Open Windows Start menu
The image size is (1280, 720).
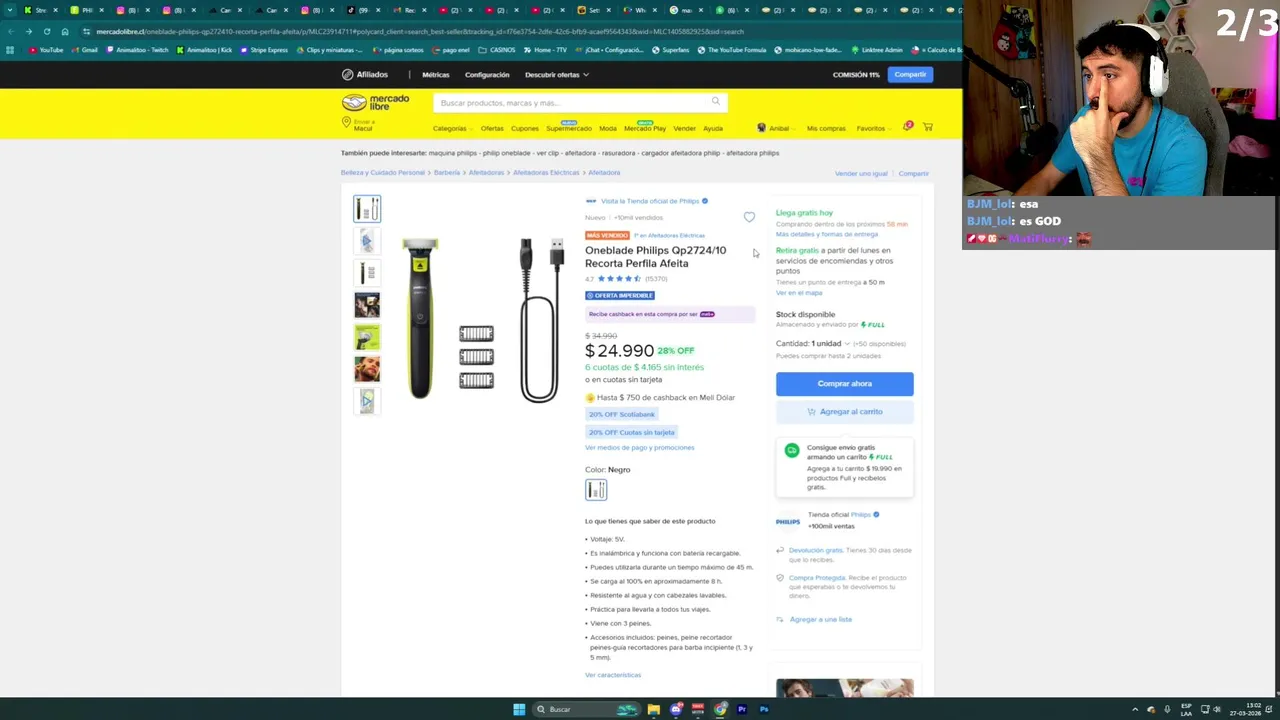(x=519, y=709)
